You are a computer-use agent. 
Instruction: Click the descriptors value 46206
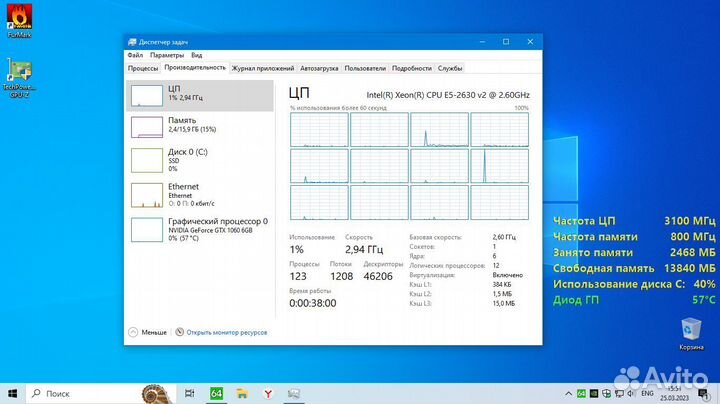point(378,276)
